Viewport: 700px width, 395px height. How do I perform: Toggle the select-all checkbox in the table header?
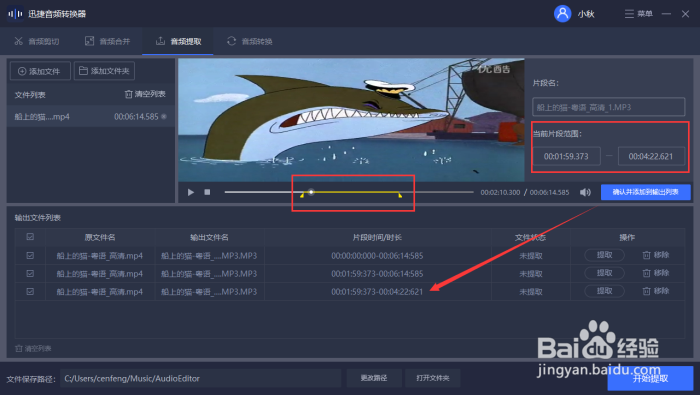pyautogui.click(x=30, y=237)
